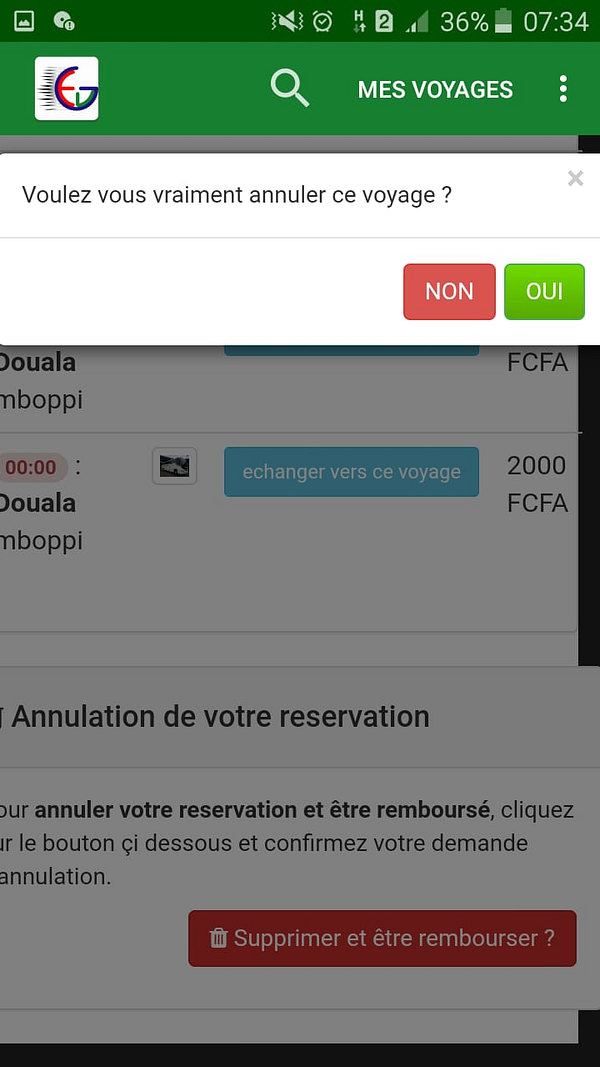Tap the battery status icon
Viewport: 600px width, 1067px height.
(x=503, y=21)
